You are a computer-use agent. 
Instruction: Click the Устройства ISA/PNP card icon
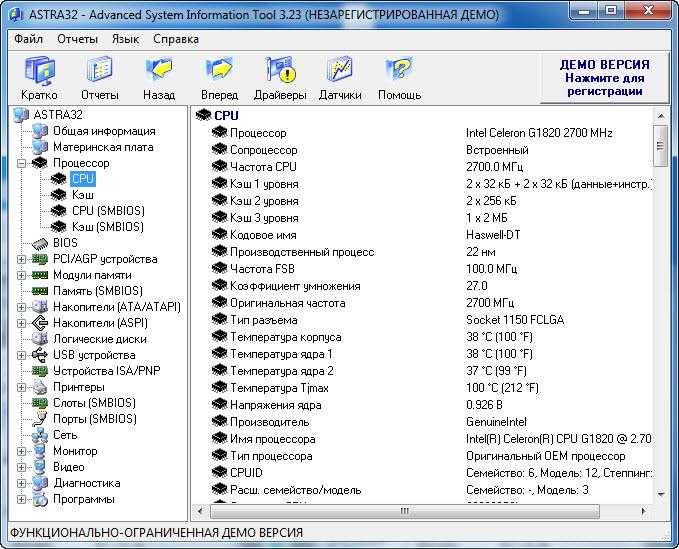[40, 371]
